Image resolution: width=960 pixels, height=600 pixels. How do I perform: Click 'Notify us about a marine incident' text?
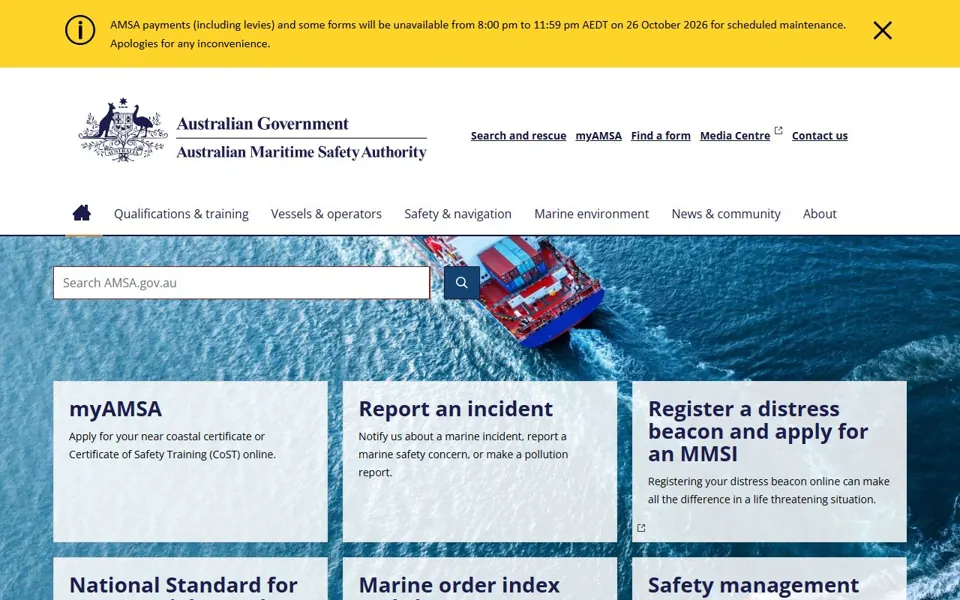tap(440, 437)
